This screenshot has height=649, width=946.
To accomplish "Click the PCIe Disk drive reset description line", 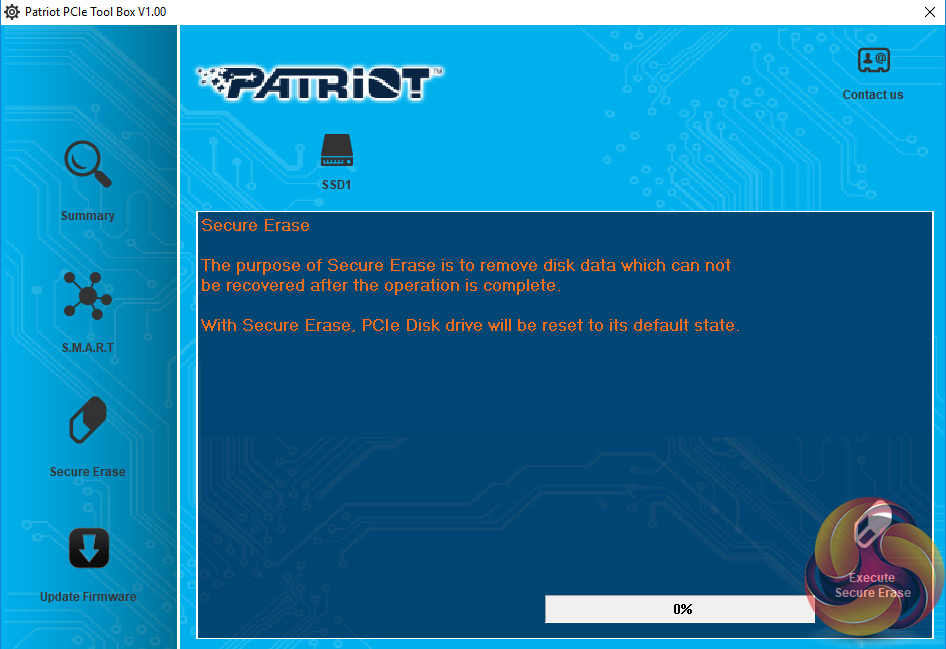I will click(x=470, y=326).
